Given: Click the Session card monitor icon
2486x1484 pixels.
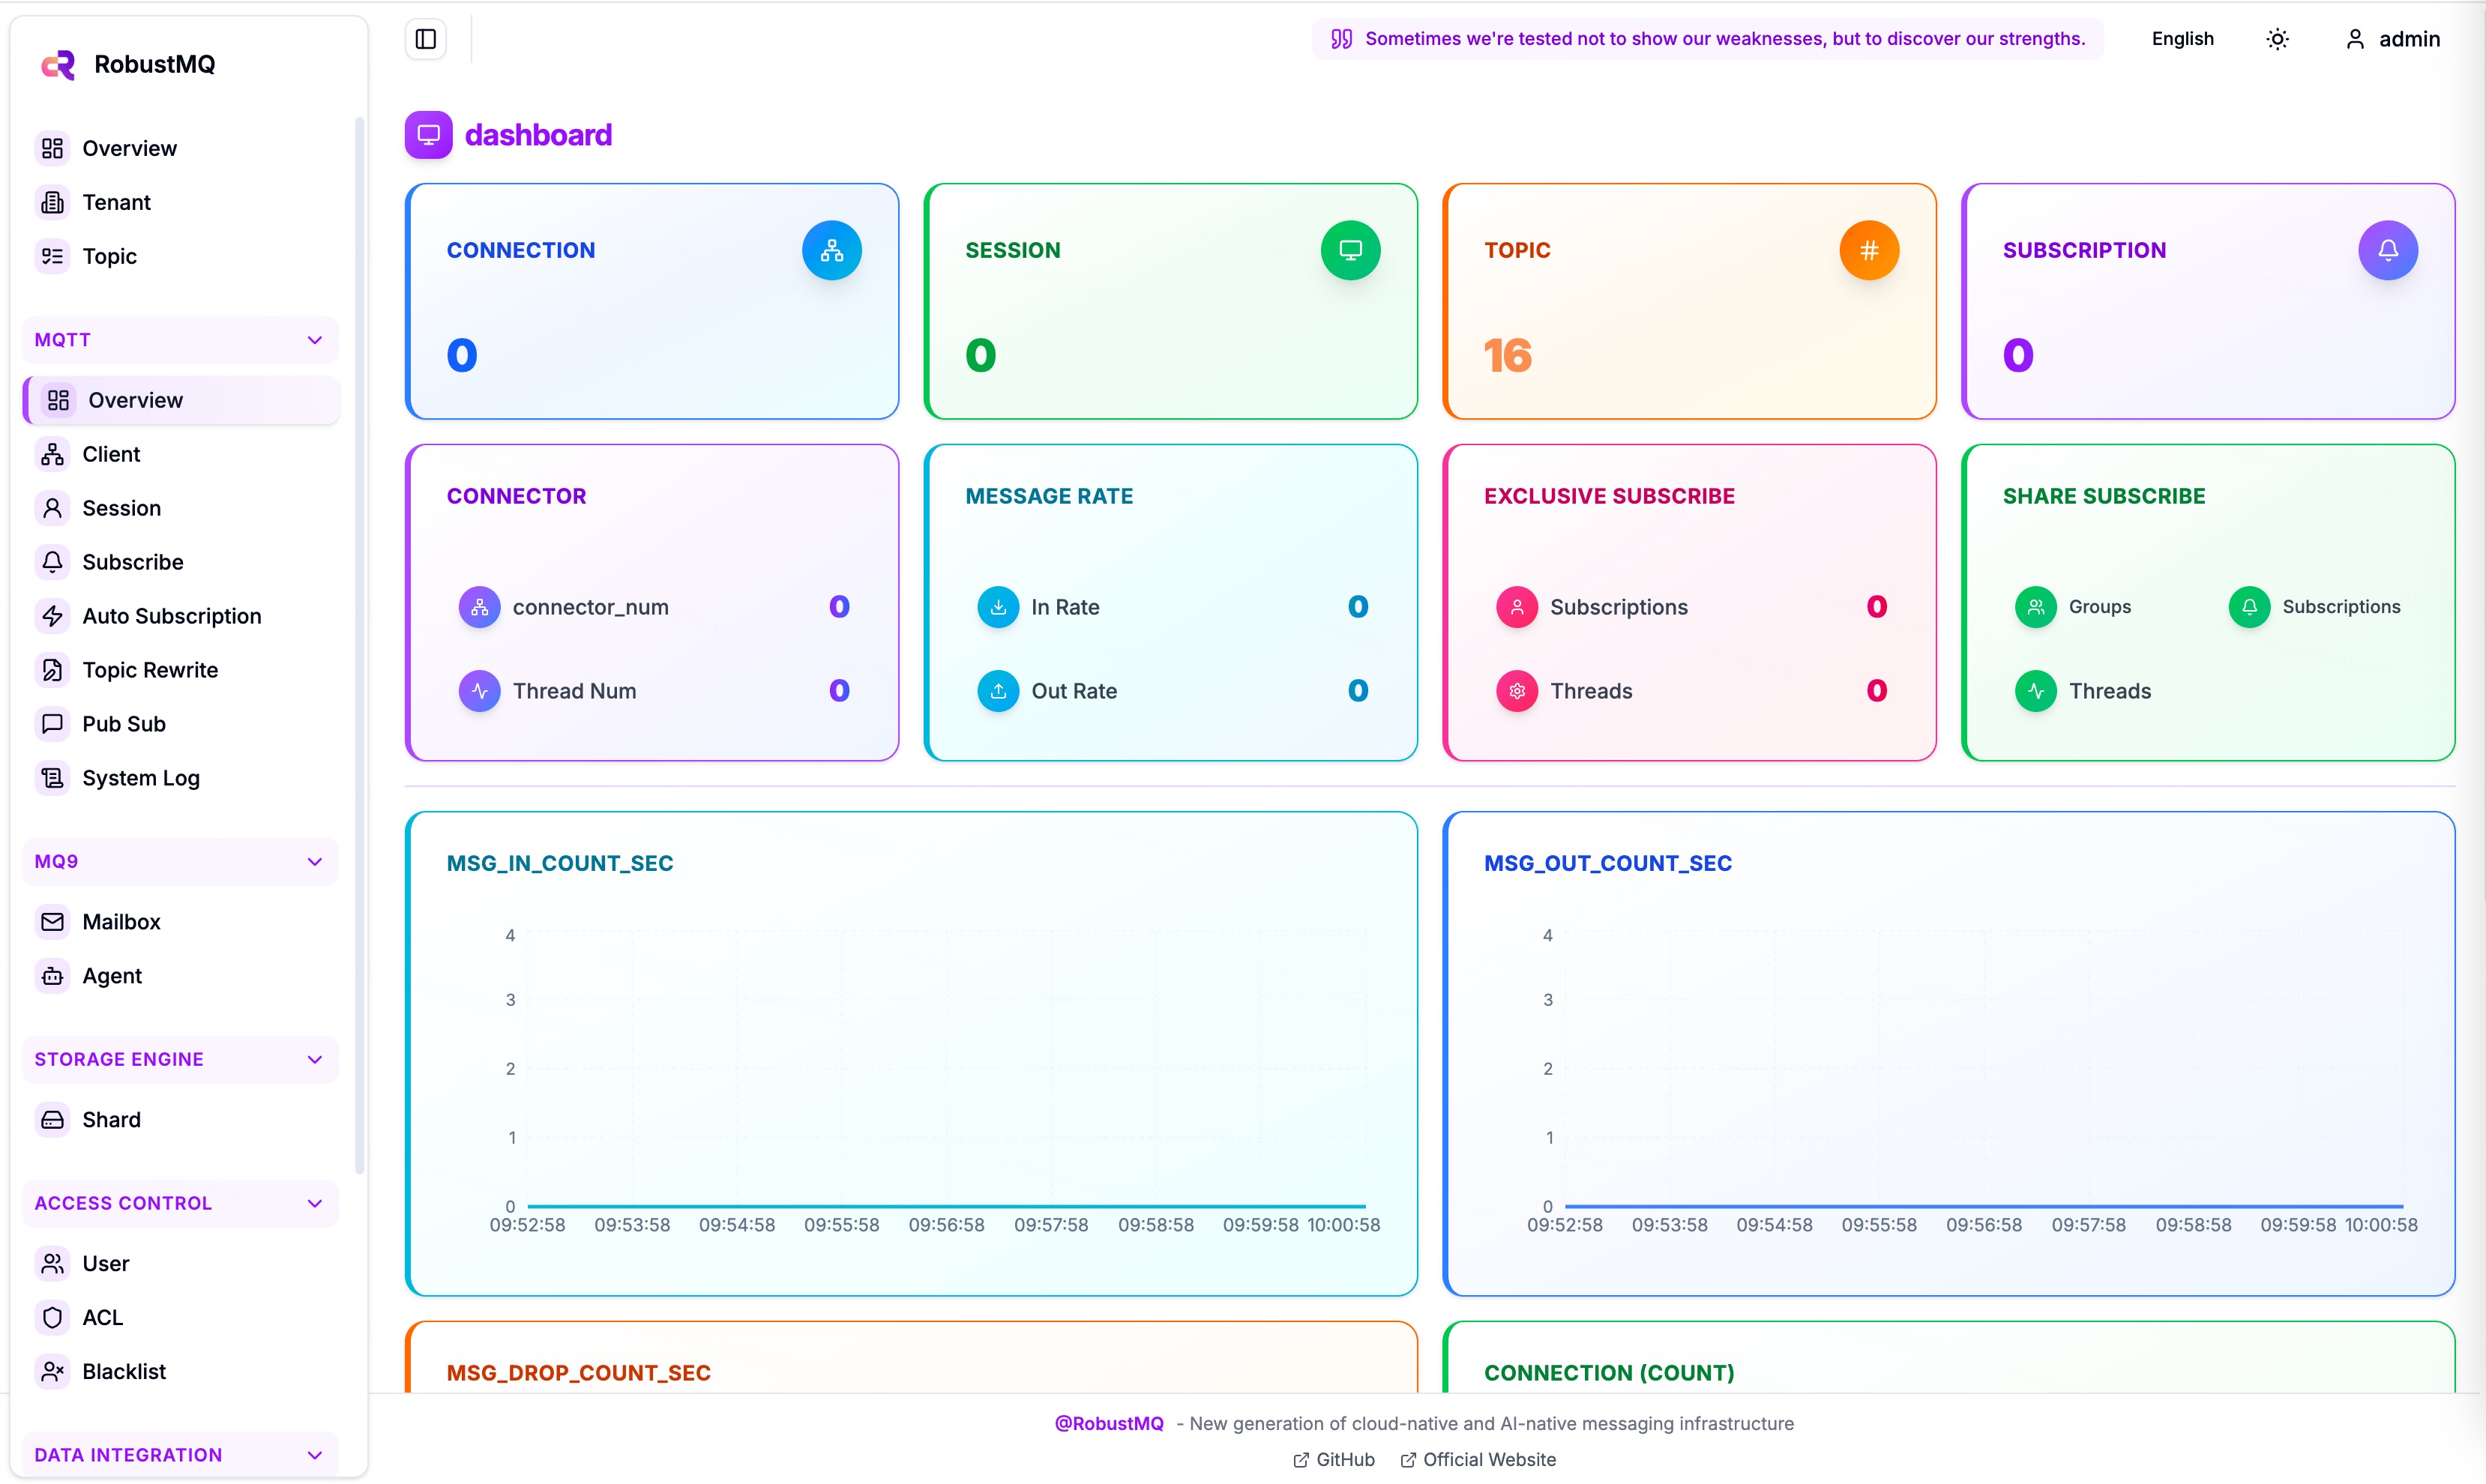Looking at the screenshot, I should coord(1351,250).
